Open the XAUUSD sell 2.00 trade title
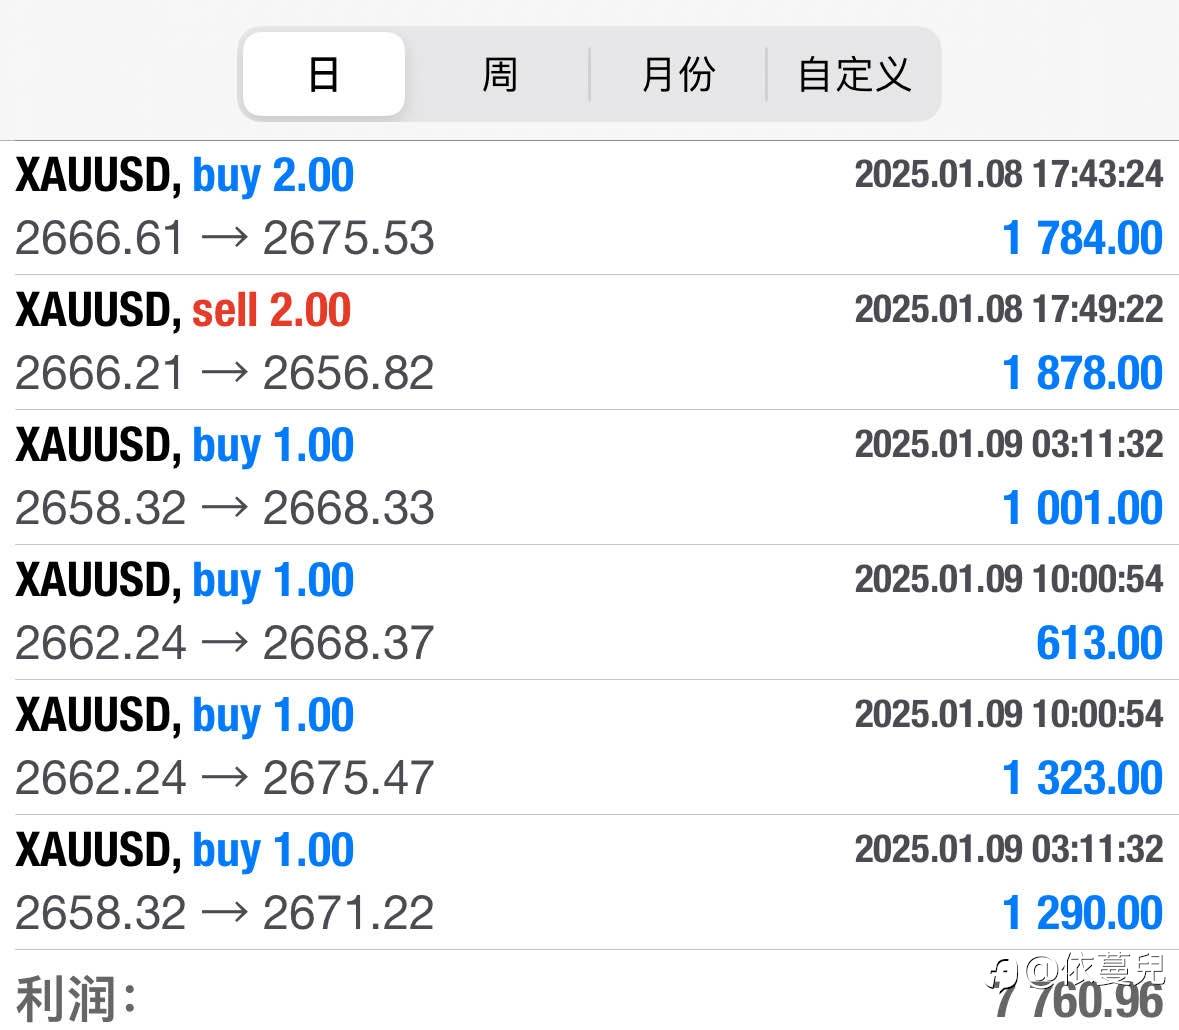The image size is (1179, 1030). (184, 311)
